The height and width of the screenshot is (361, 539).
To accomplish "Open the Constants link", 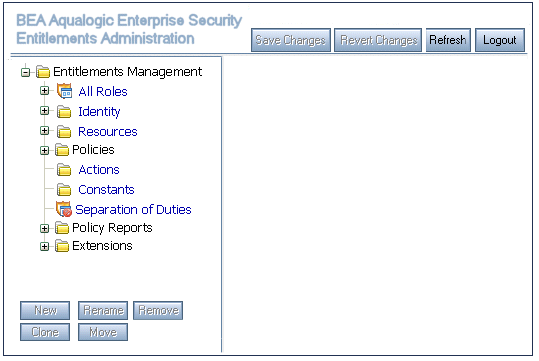I will pos(106,190).
